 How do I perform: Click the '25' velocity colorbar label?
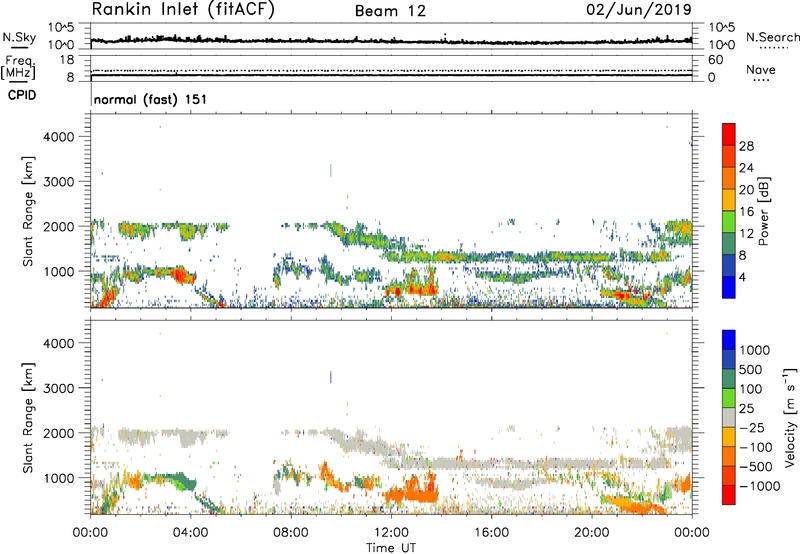point(746,409)
